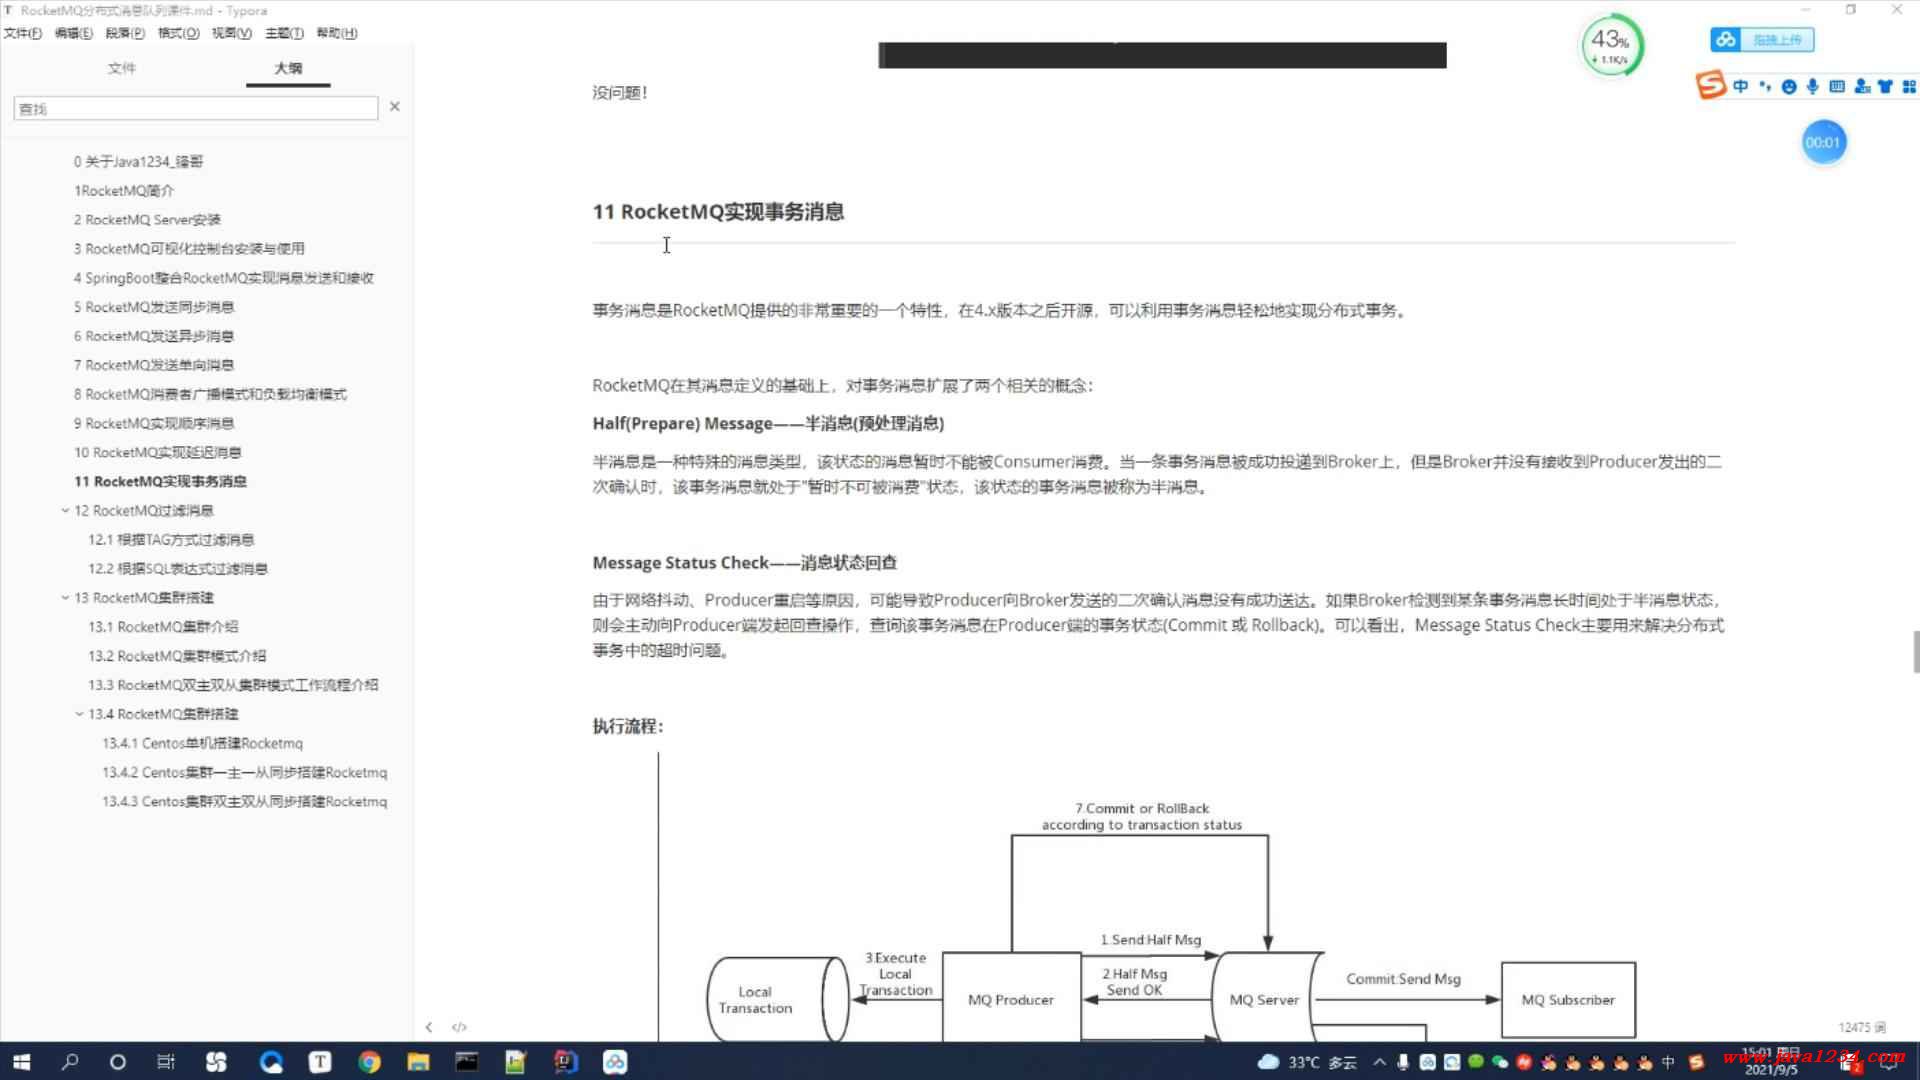Viewport: 1920px width, 1080px height.
Task: Focus the outline search input field
Action: (196, 108)
